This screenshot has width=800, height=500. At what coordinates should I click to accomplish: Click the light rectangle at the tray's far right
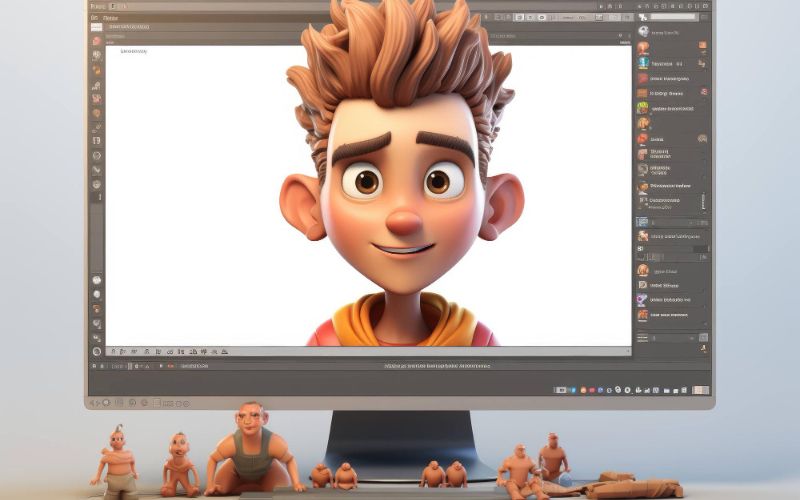point(701,390)
